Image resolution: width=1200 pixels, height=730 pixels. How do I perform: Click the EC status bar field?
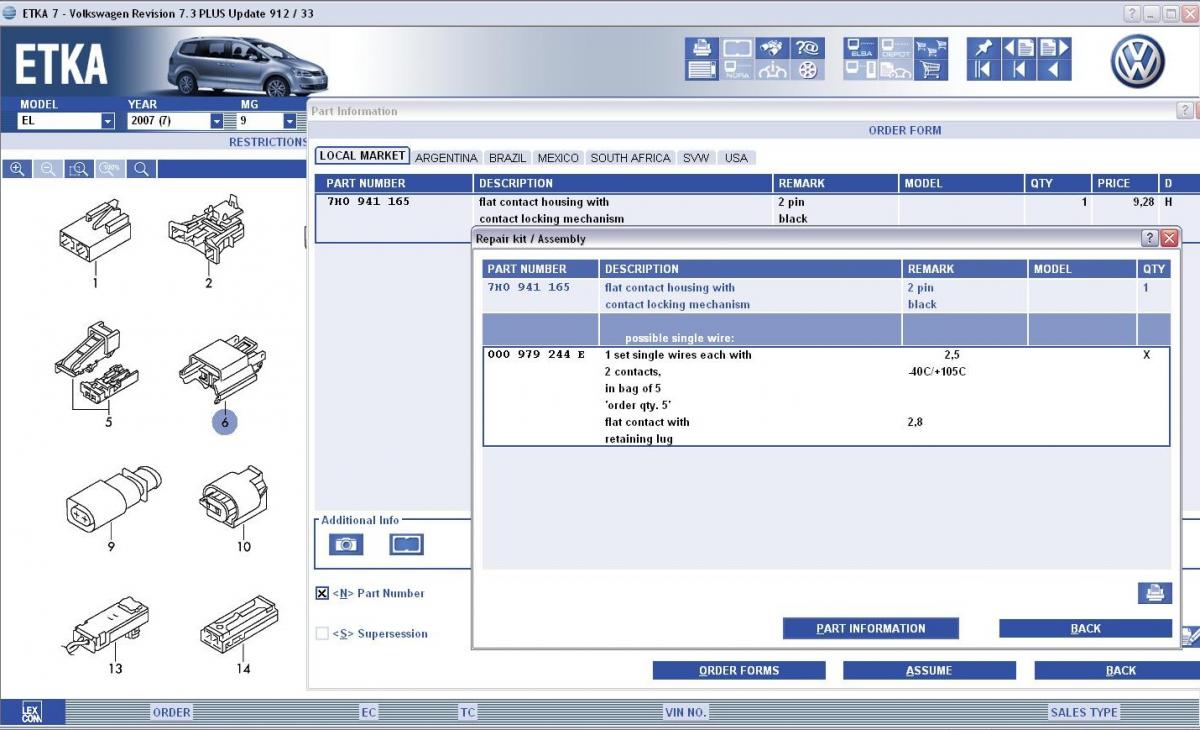[369, 712]
